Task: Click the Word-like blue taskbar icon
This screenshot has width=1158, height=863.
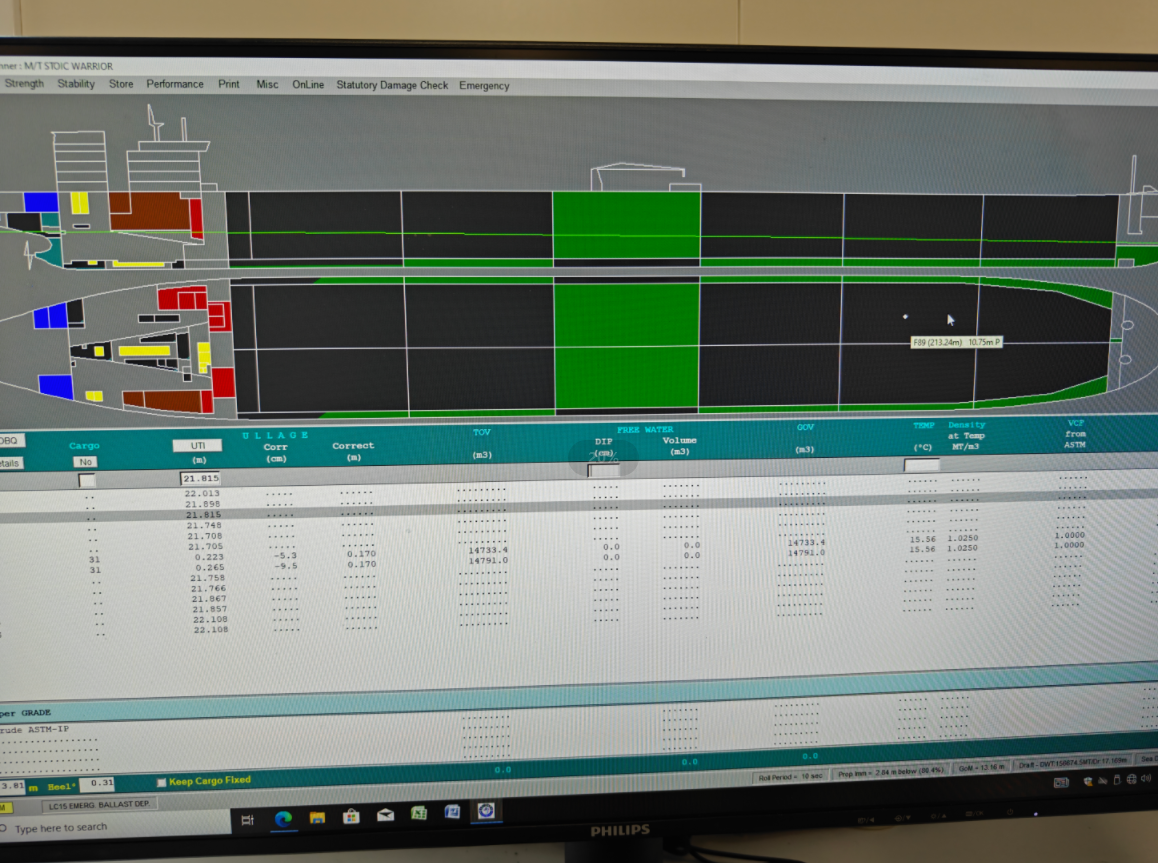Action: pos(452,812)
